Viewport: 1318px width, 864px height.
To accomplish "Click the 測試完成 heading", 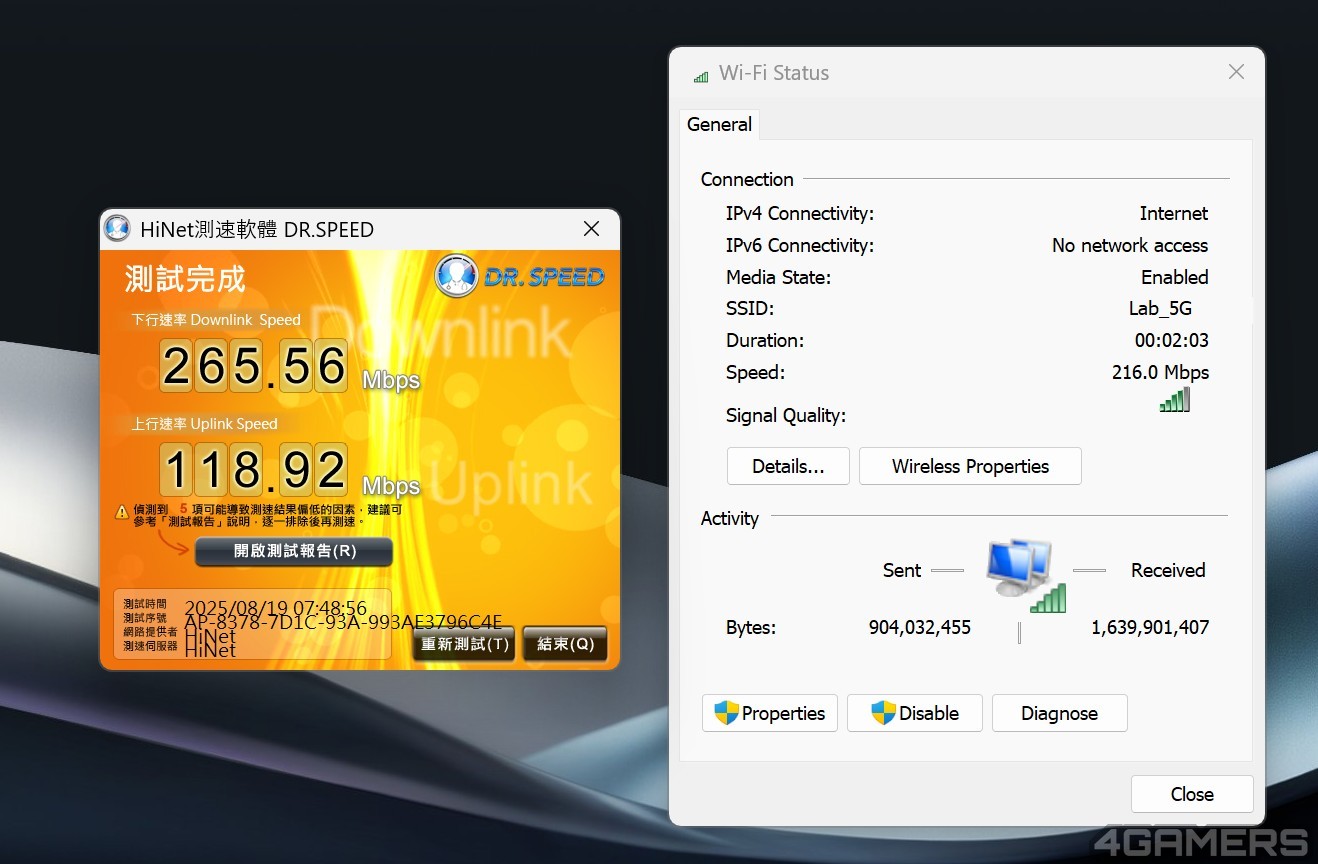I will 185,279.
